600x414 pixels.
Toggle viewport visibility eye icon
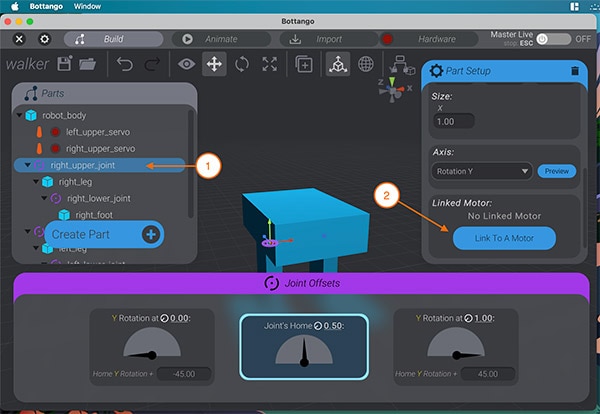tap(186, 64)
